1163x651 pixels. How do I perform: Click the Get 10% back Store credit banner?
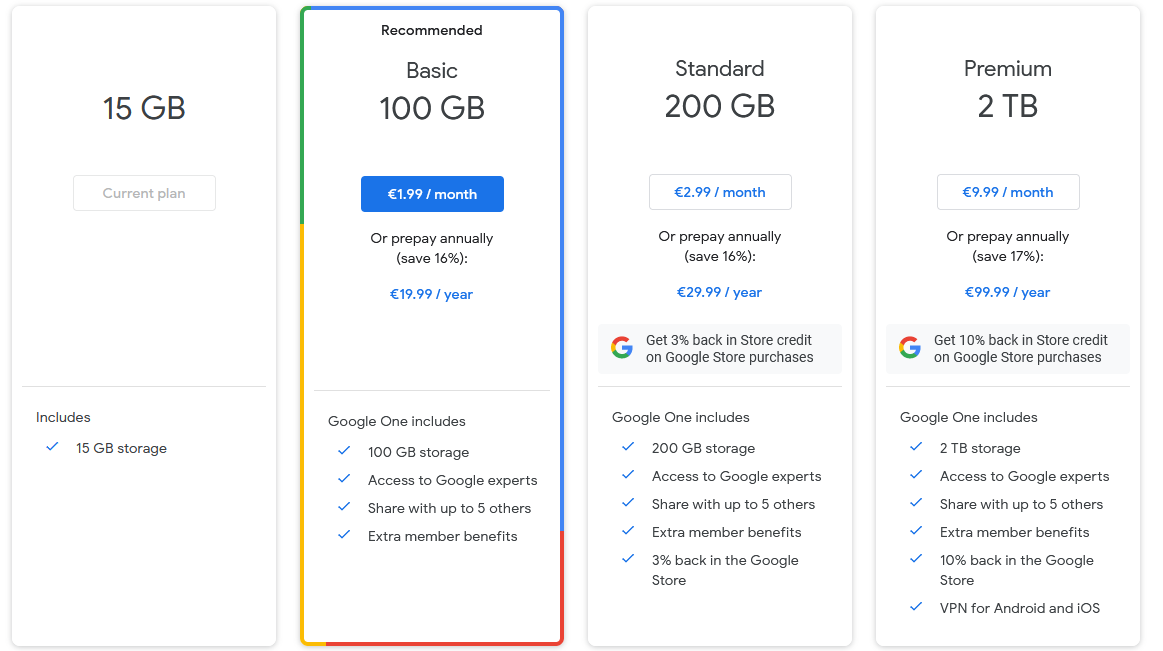click(1020, 348)
